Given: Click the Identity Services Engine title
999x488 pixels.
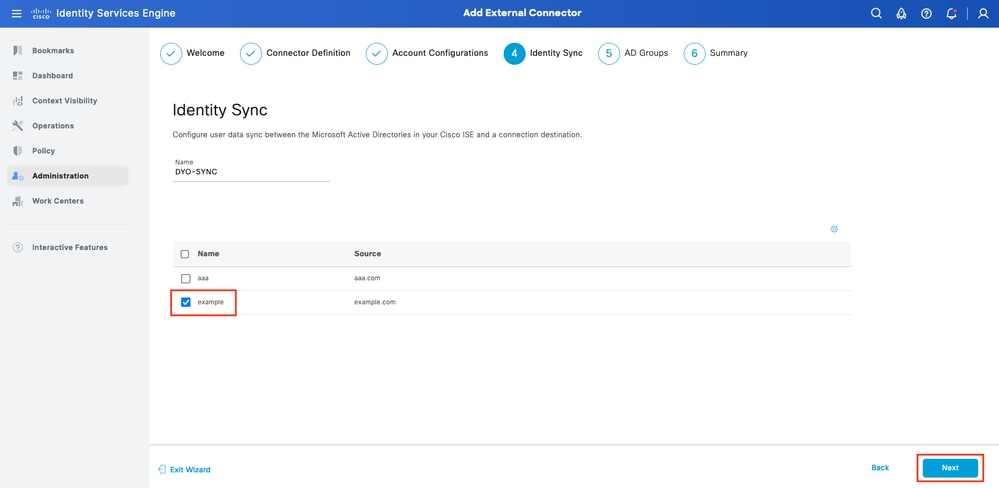Looking at the screenshot, I should 116,13.
